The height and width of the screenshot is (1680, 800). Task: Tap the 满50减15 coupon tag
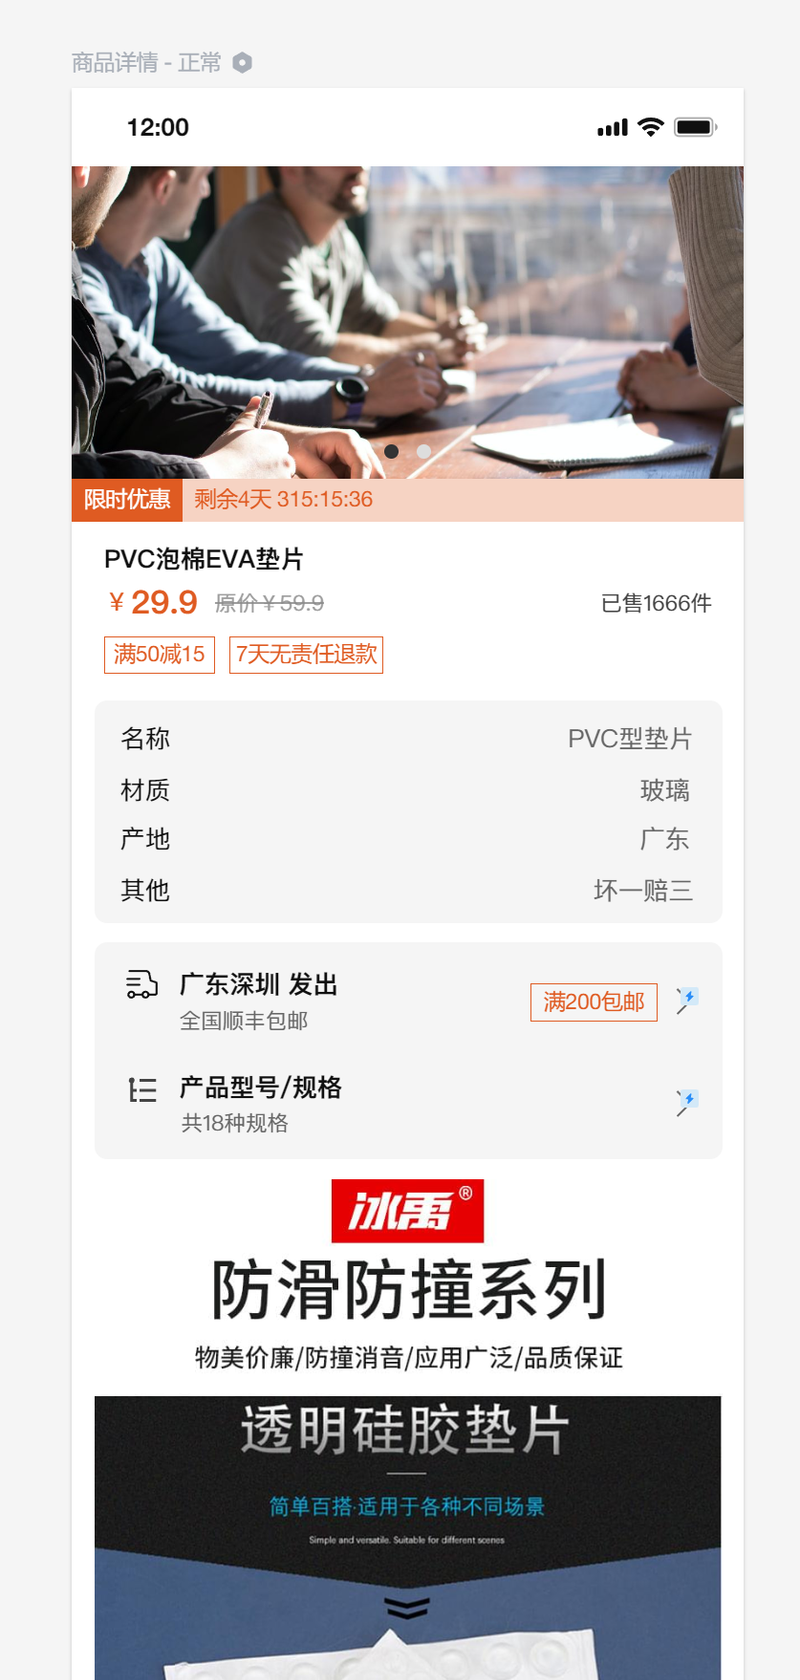[x=159, y=655]
